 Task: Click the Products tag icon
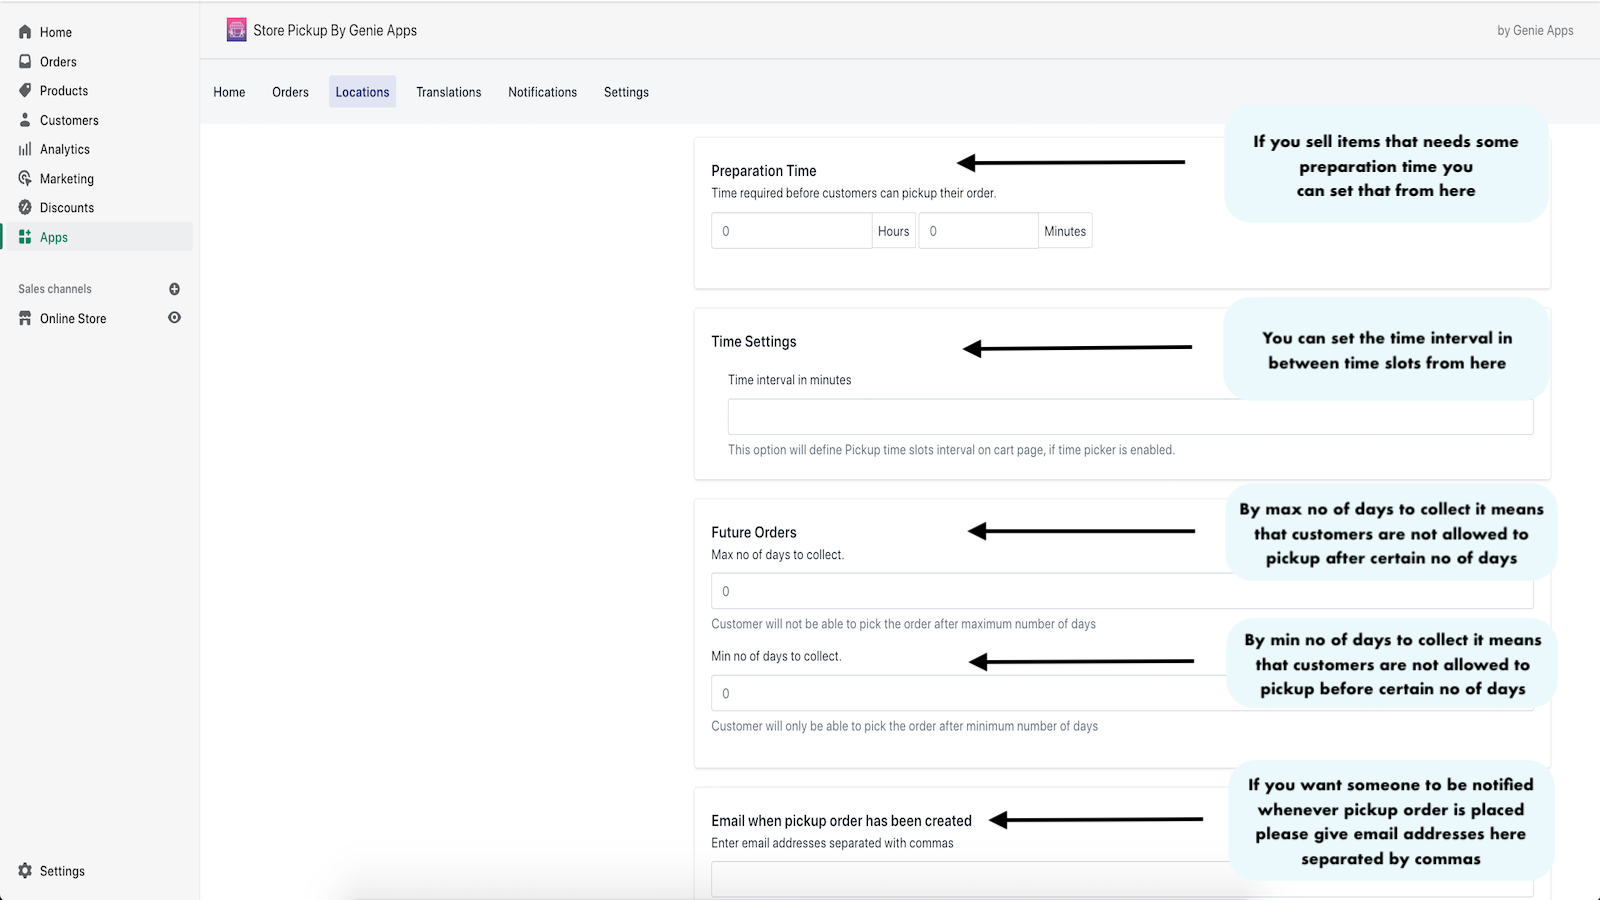pyautogui.click(x=25, y=90)
